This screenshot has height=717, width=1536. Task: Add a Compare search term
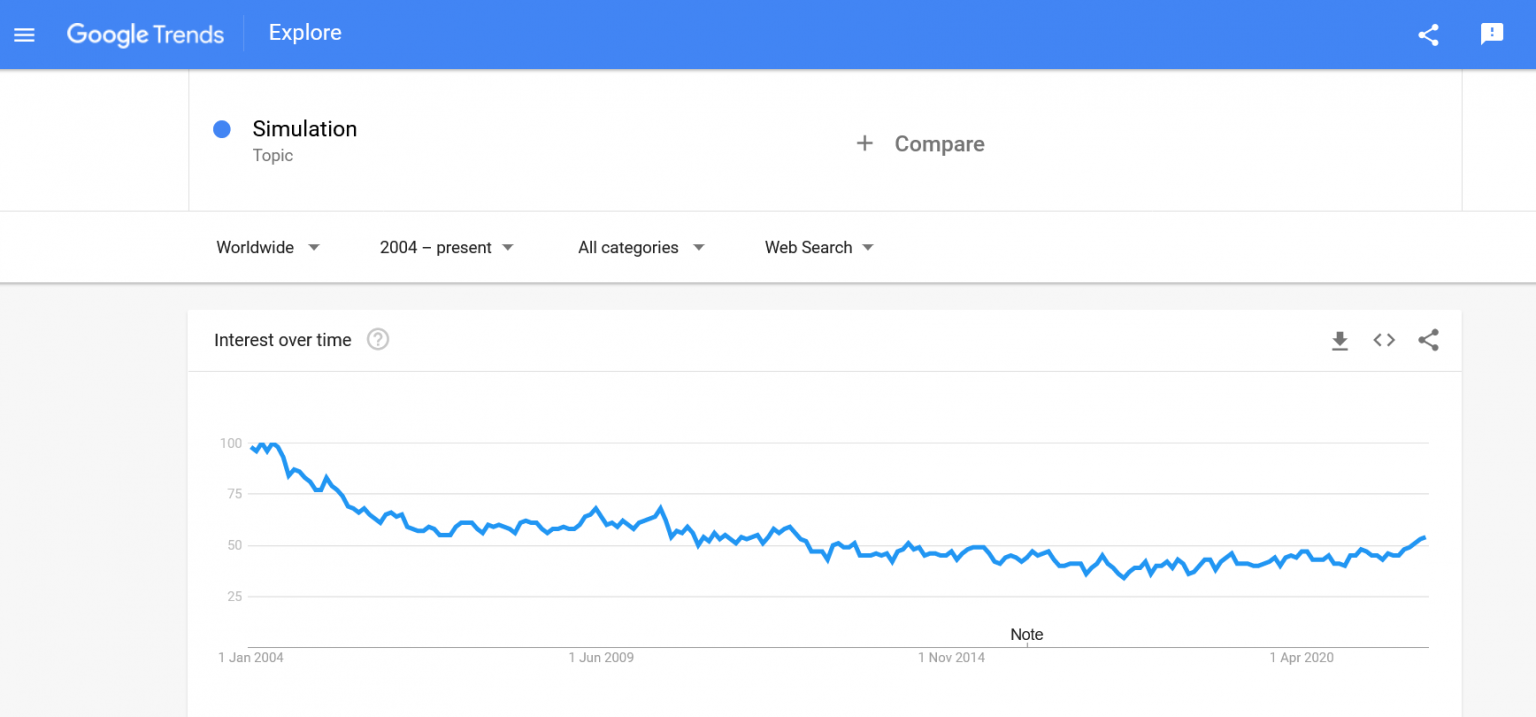tap(938, 144)
